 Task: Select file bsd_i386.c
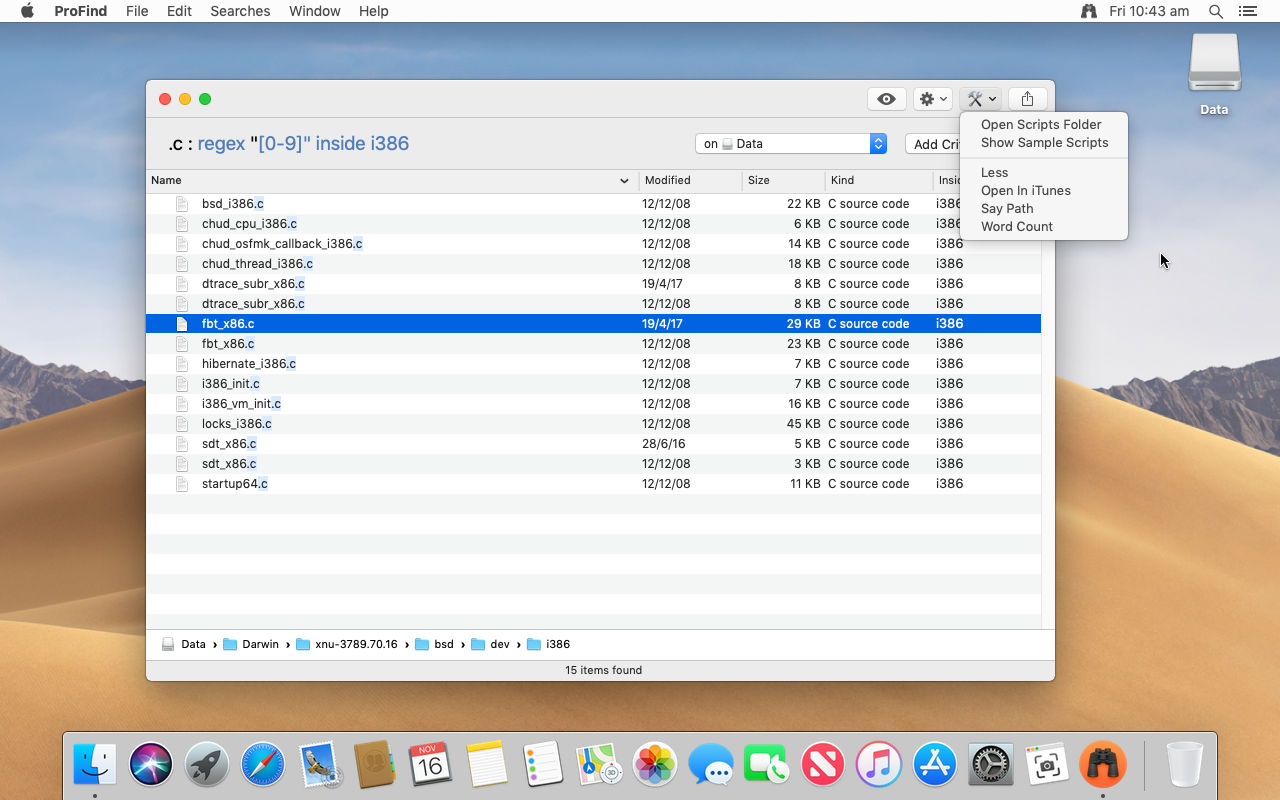593,203
